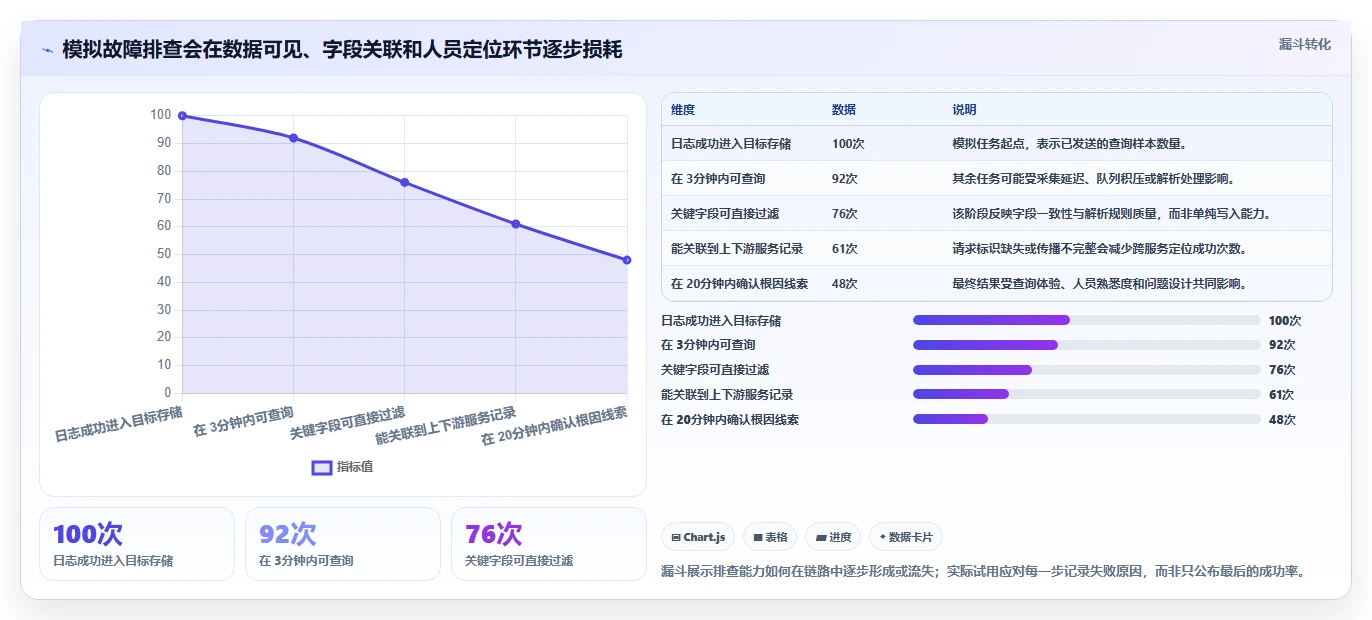Viewport: 1372px width, 620px height.
Task: Open the 76次 stat card
Action: [549, 544]
